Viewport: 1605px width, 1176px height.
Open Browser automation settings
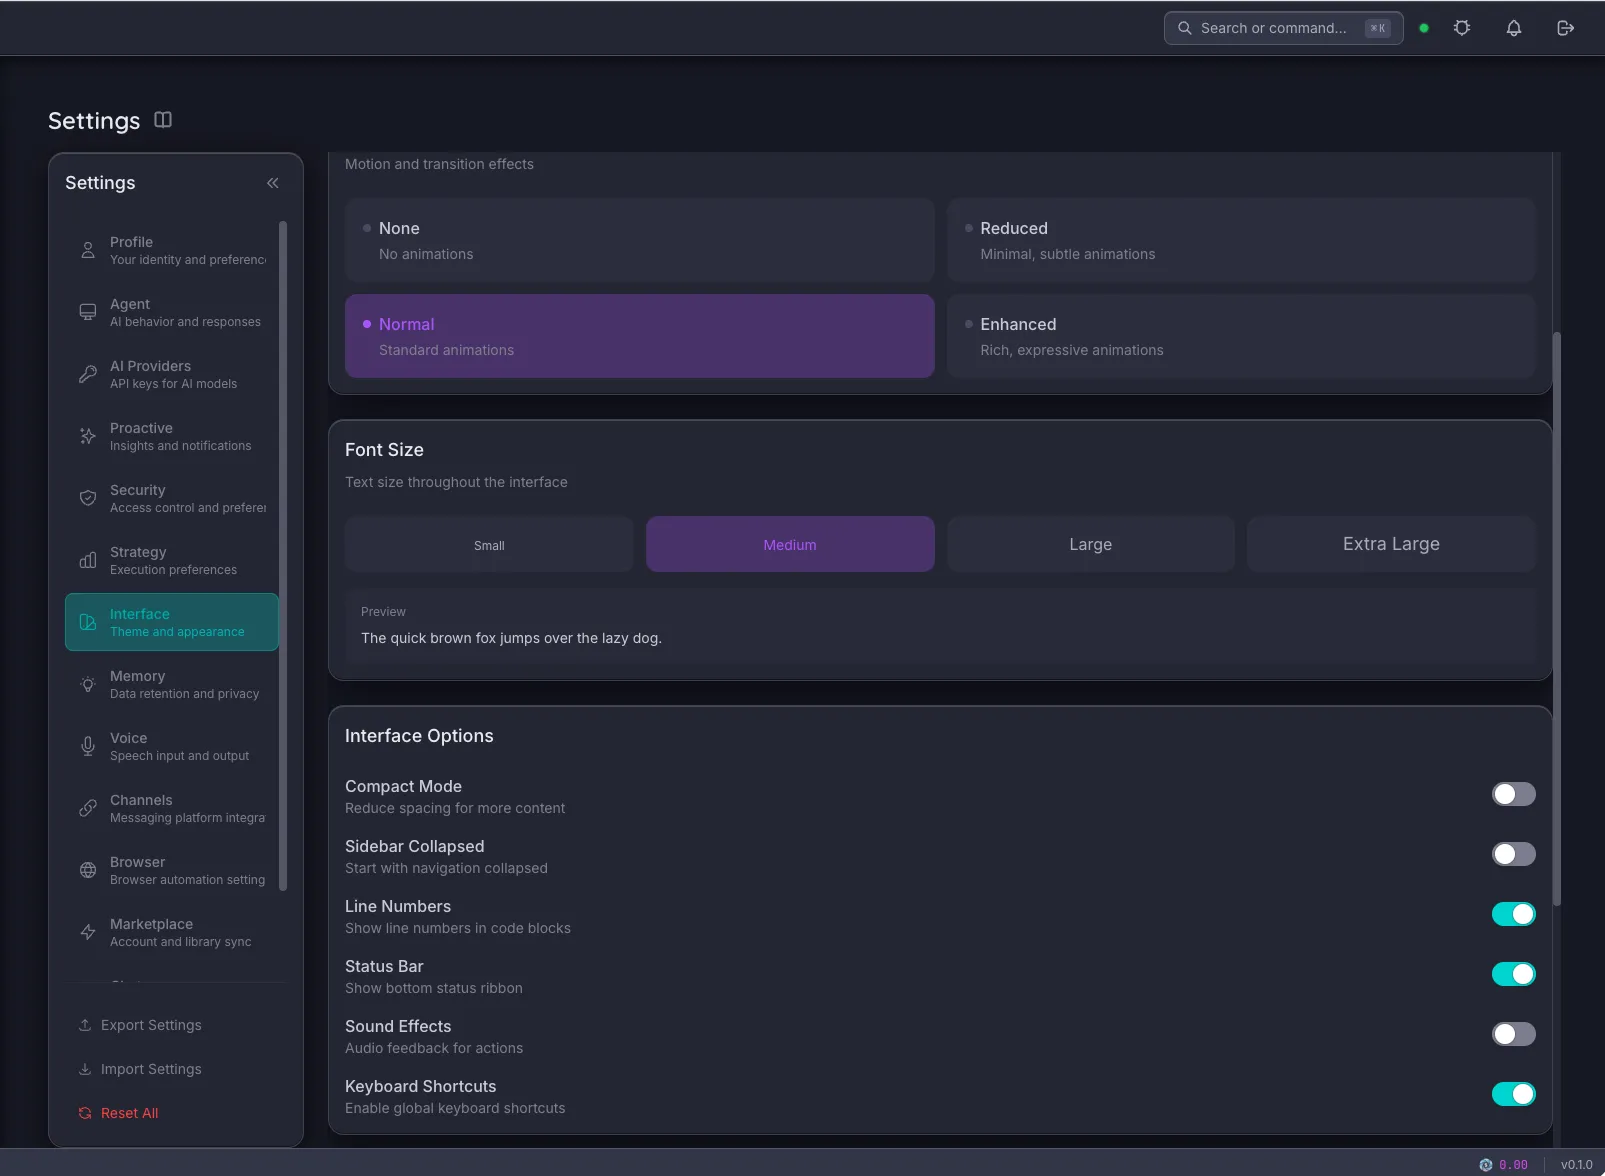[172, 870]
